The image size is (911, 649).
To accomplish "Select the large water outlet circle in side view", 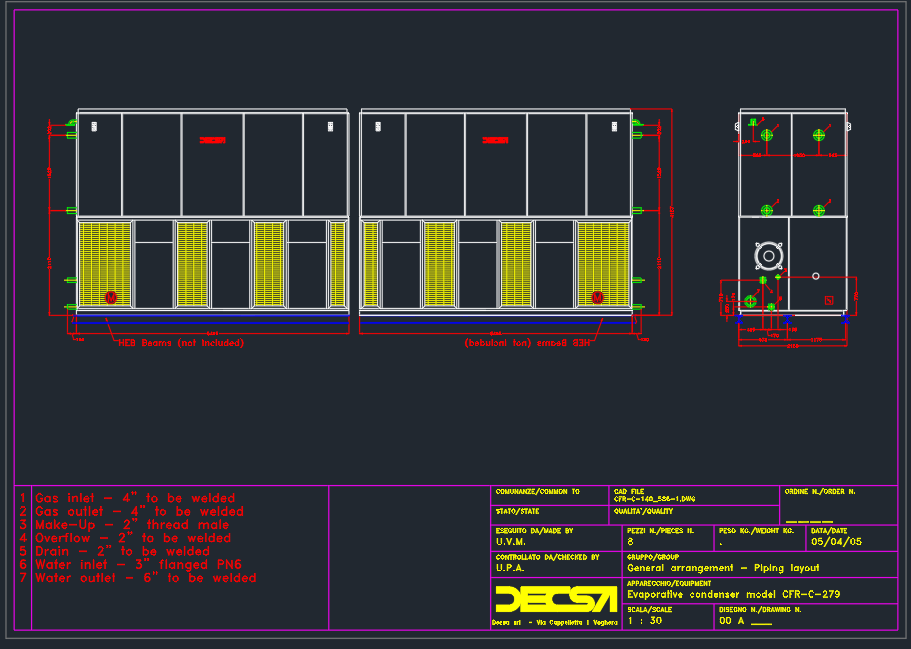I will [751, 301].
